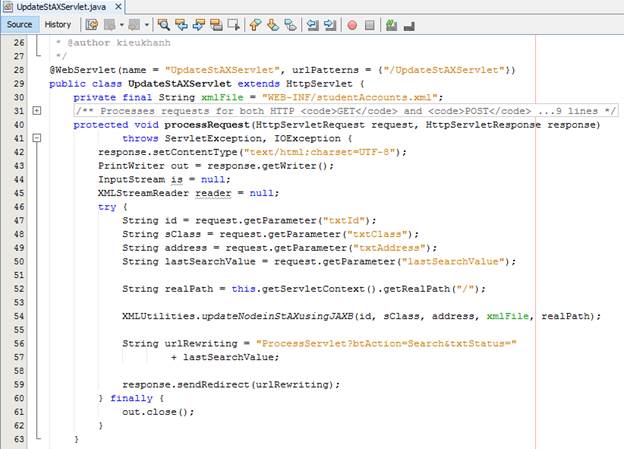Select the UpdateStAXServlet.java file tab
This screenshot has height=449, width=624.
pyautogui.click(x=61, y=7)
